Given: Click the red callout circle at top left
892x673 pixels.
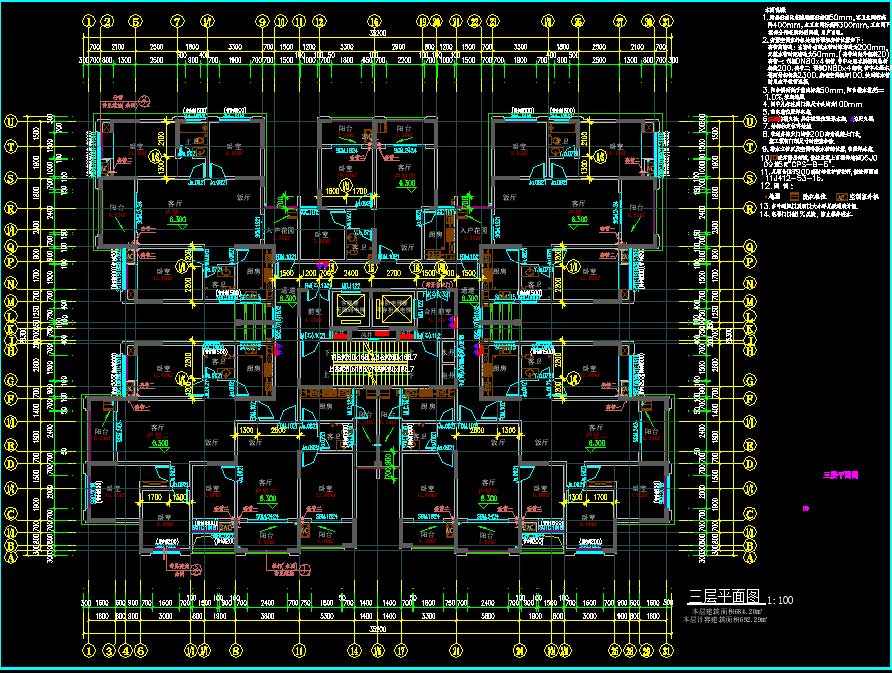Looking at the screenshot, I should point(145,102).
